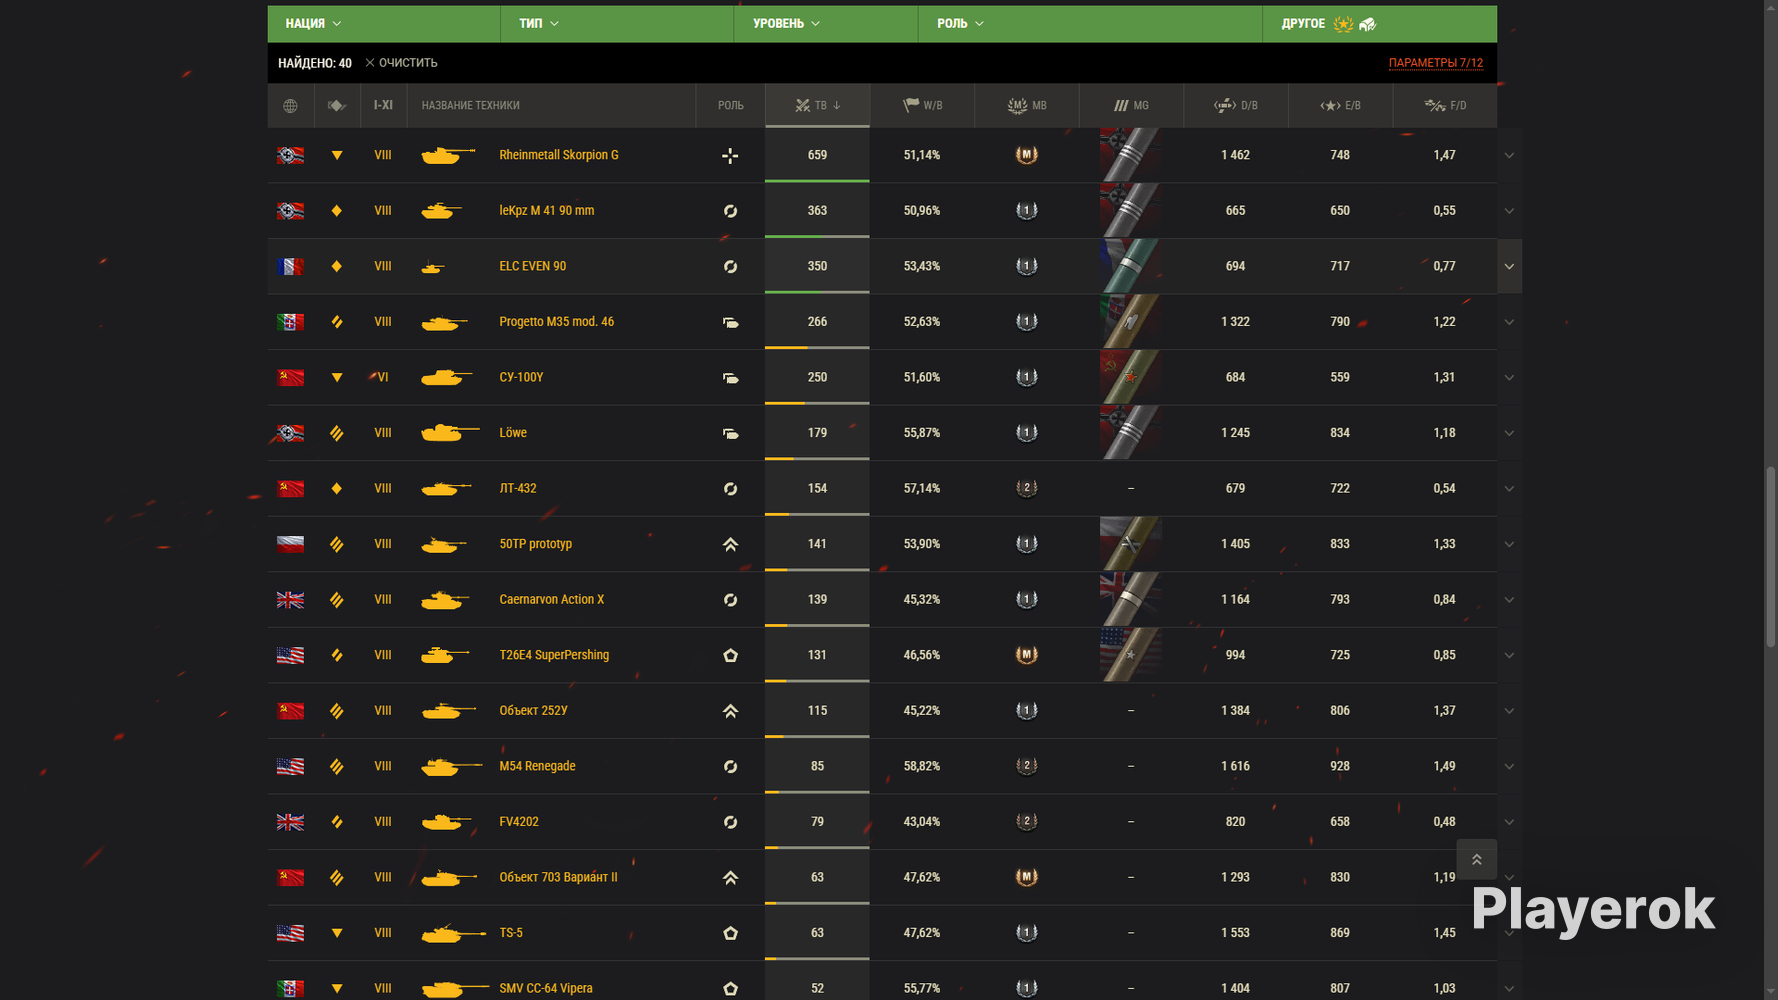Sort by D/B damage column header
Viewport: 1778px width, 1000px height.
tap(1236, 106)
